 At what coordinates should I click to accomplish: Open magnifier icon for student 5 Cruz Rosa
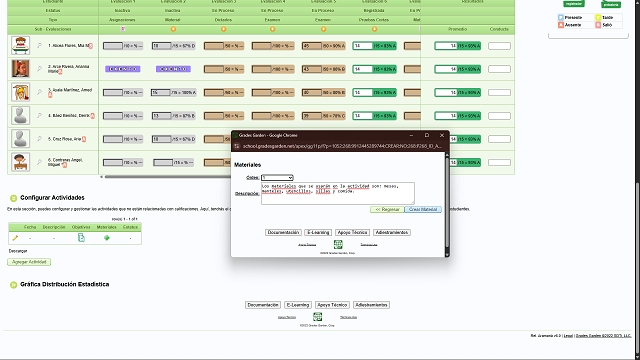pyautogui.click(x=40, y=139)
